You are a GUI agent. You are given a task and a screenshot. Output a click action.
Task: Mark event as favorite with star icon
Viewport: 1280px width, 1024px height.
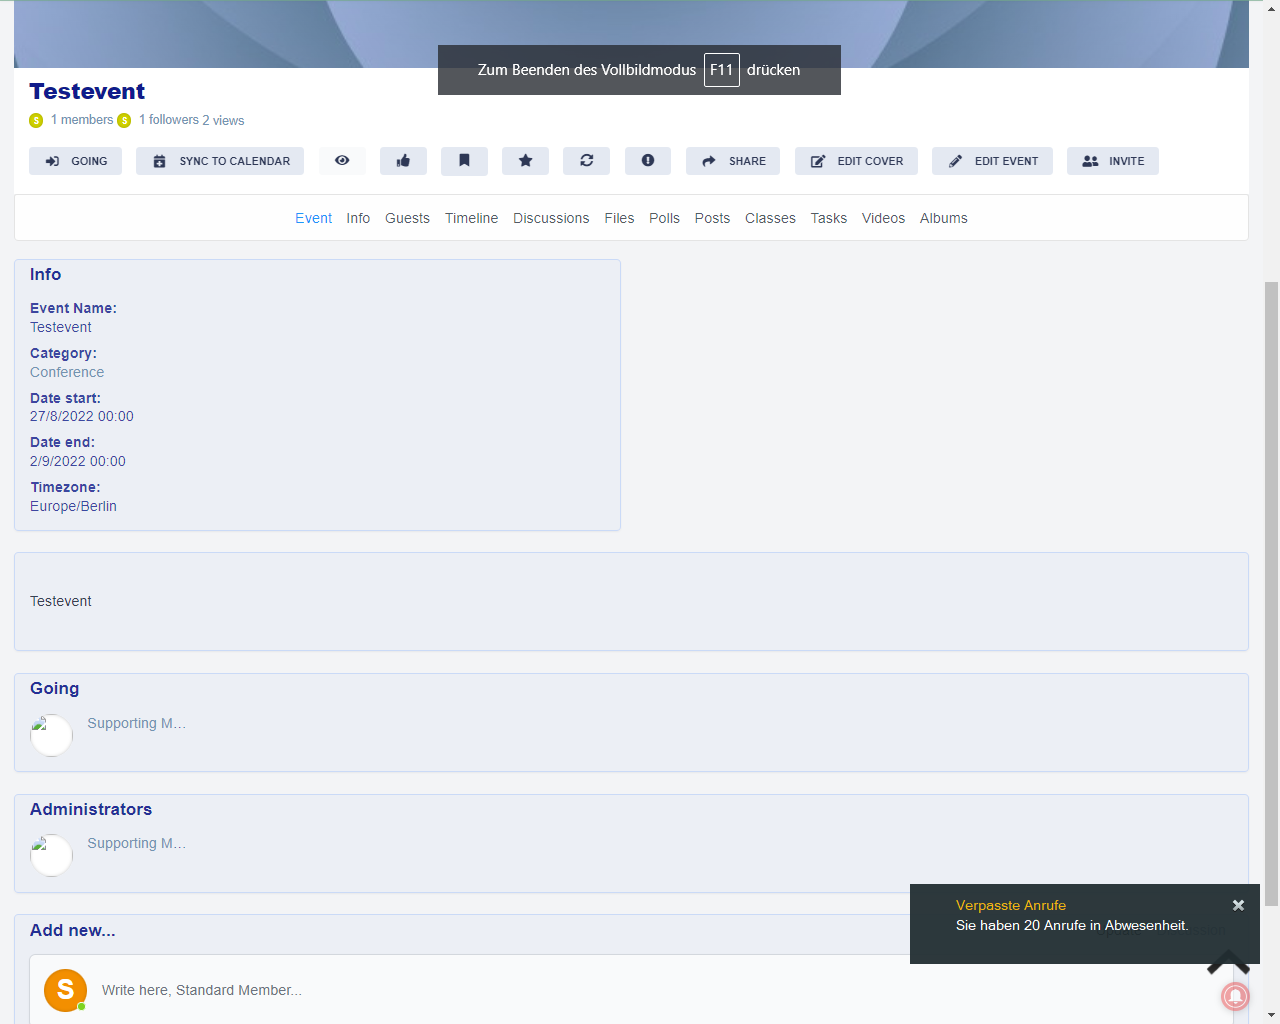pos(525,161)
